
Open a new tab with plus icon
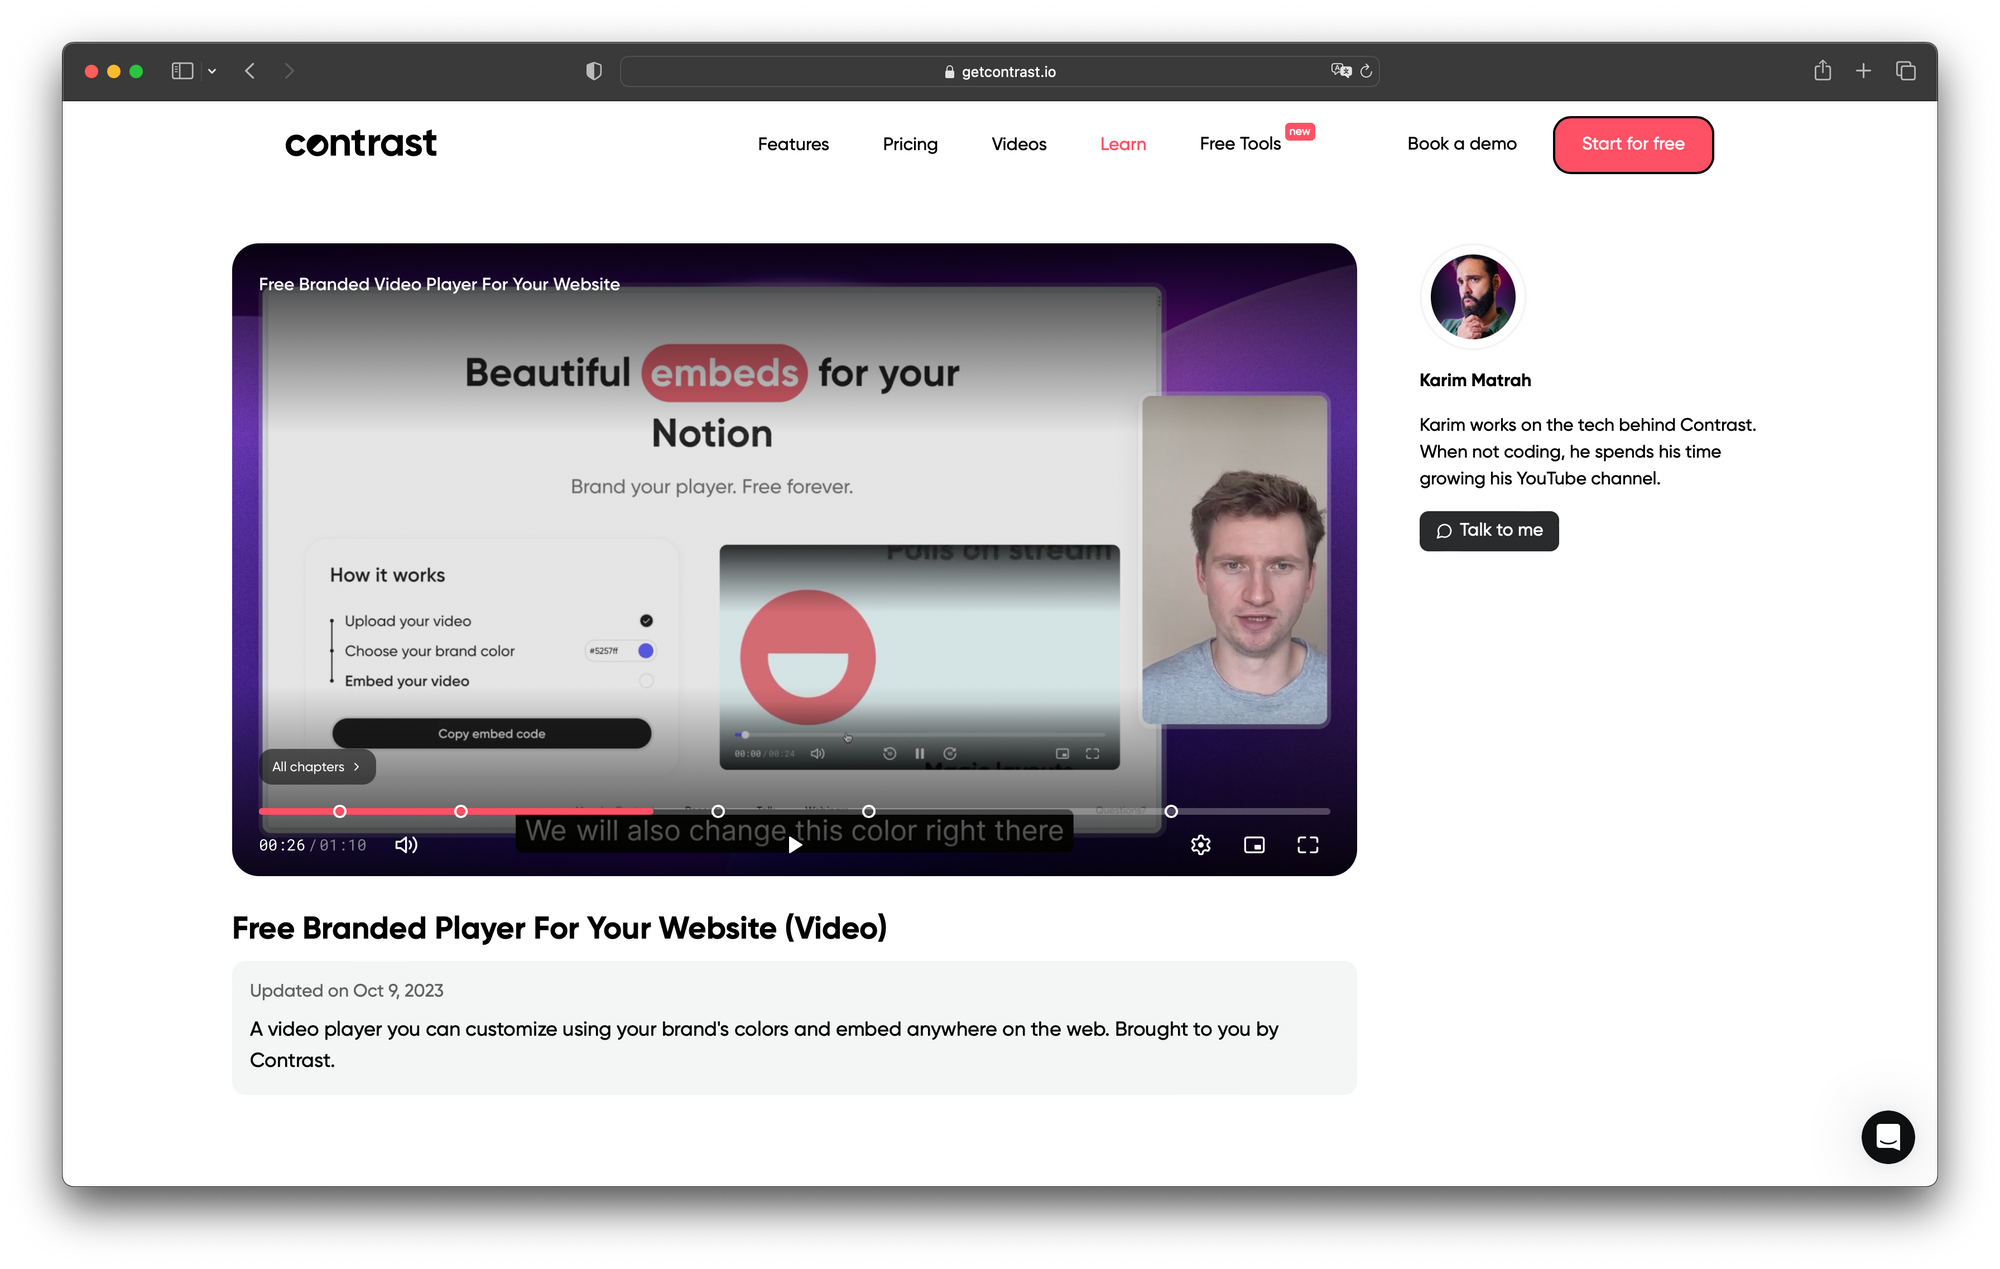[x=1863, y=71]
